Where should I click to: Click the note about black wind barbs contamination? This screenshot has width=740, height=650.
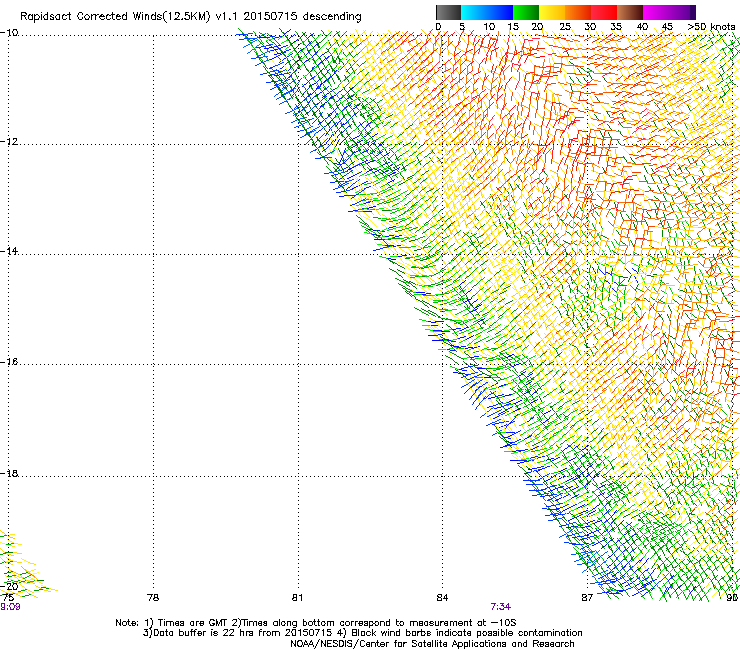460,633
